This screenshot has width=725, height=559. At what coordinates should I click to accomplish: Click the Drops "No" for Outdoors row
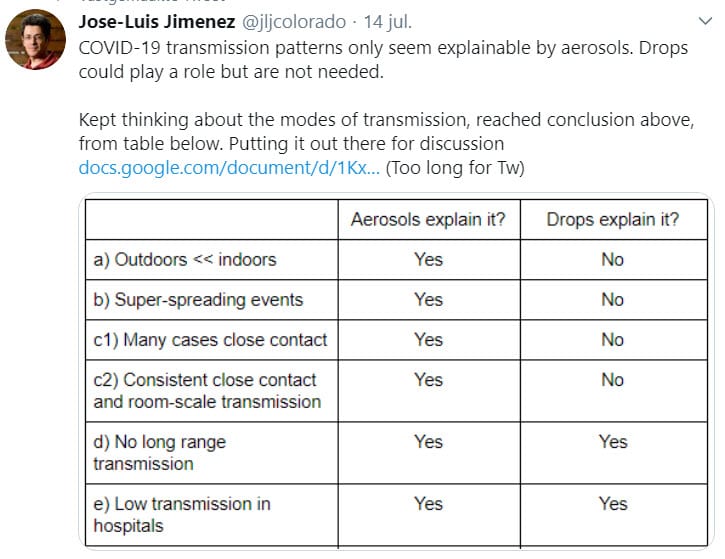click(x=613, y=259)
